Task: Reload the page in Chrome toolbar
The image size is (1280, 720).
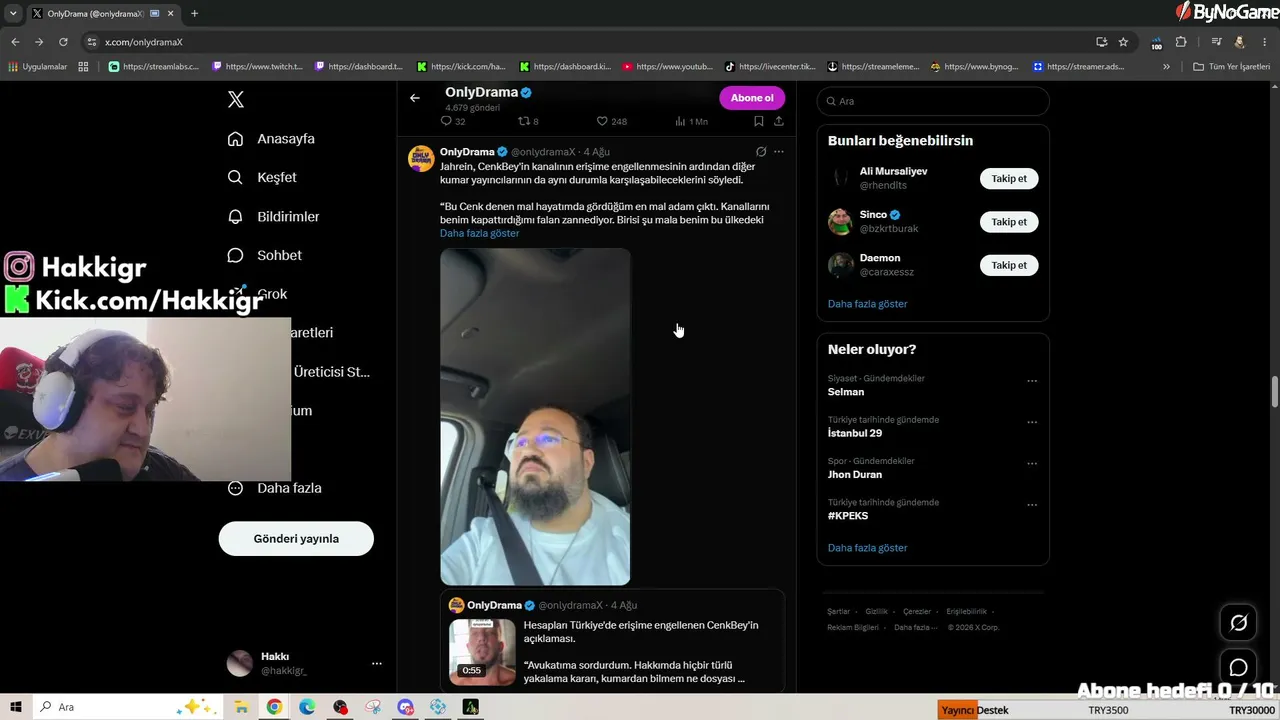Action: coord(63,42)
